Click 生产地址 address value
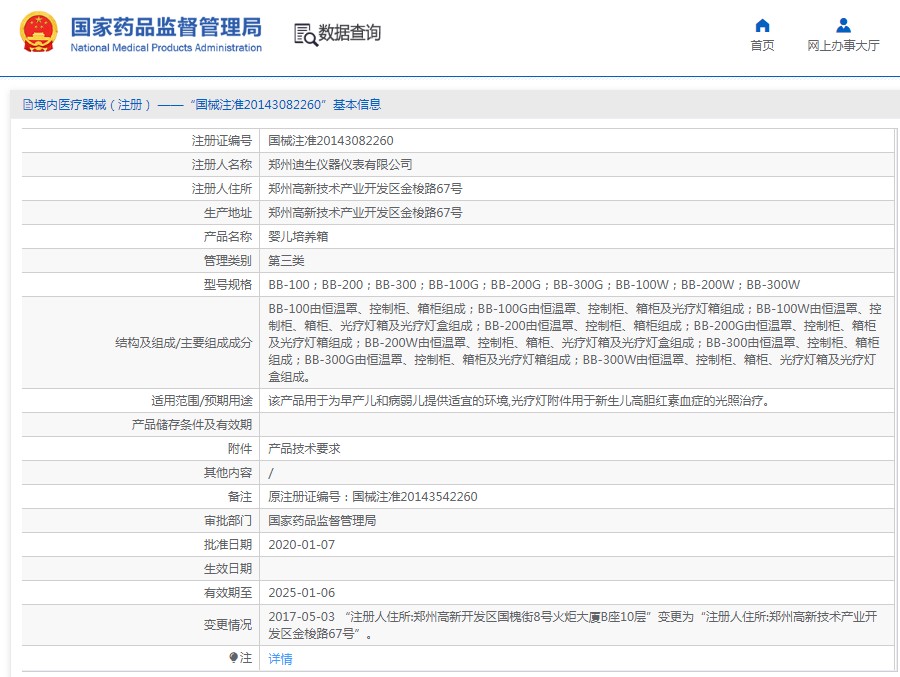Screen dimensions: 900x677 point(365,213)
